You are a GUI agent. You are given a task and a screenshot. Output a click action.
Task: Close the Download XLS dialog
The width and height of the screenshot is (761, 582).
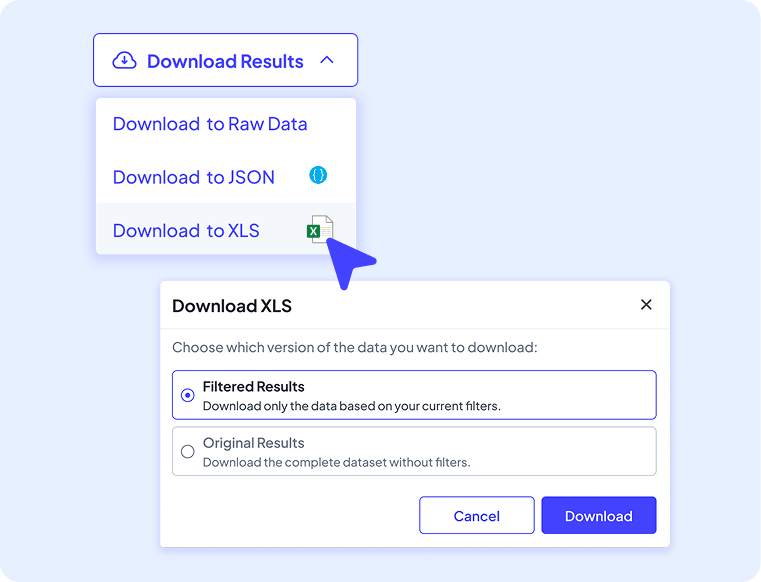[x=646, y=305]
